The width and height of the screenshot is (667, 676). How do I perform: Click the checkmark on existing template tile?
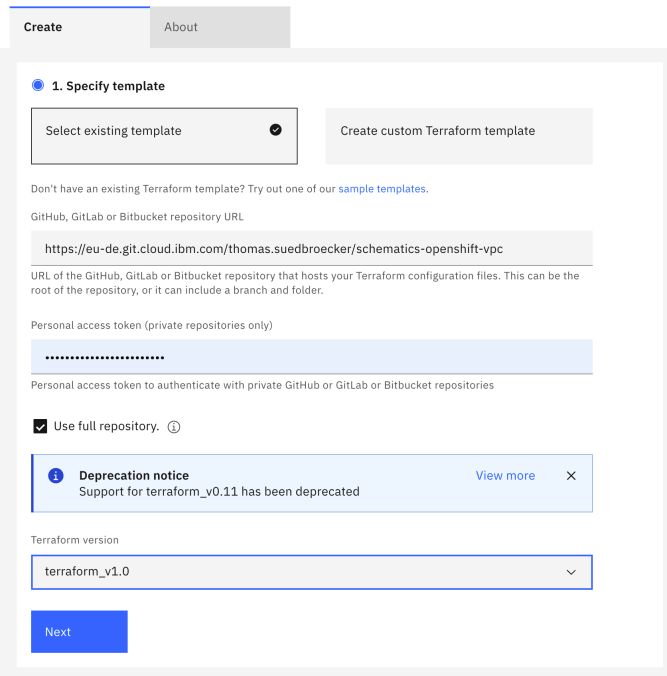tap(276, 130)
